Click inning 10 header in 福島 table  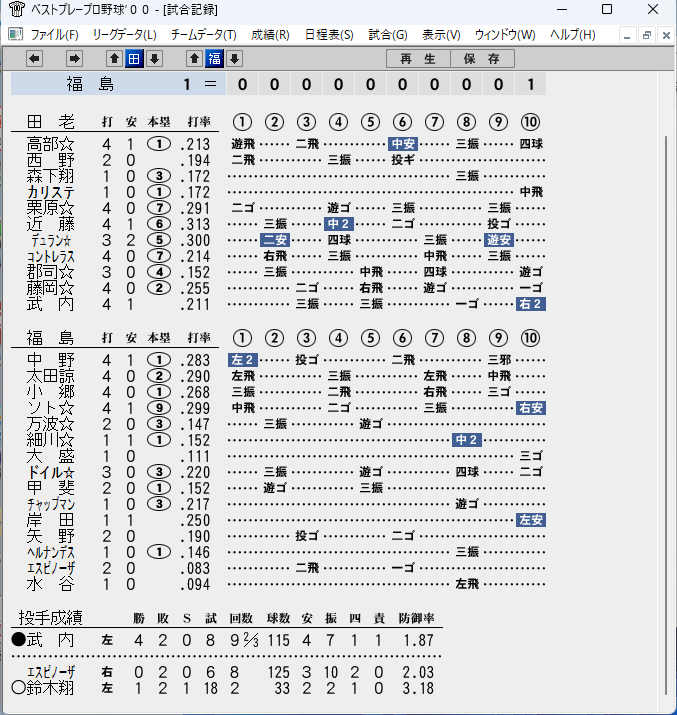530,338
